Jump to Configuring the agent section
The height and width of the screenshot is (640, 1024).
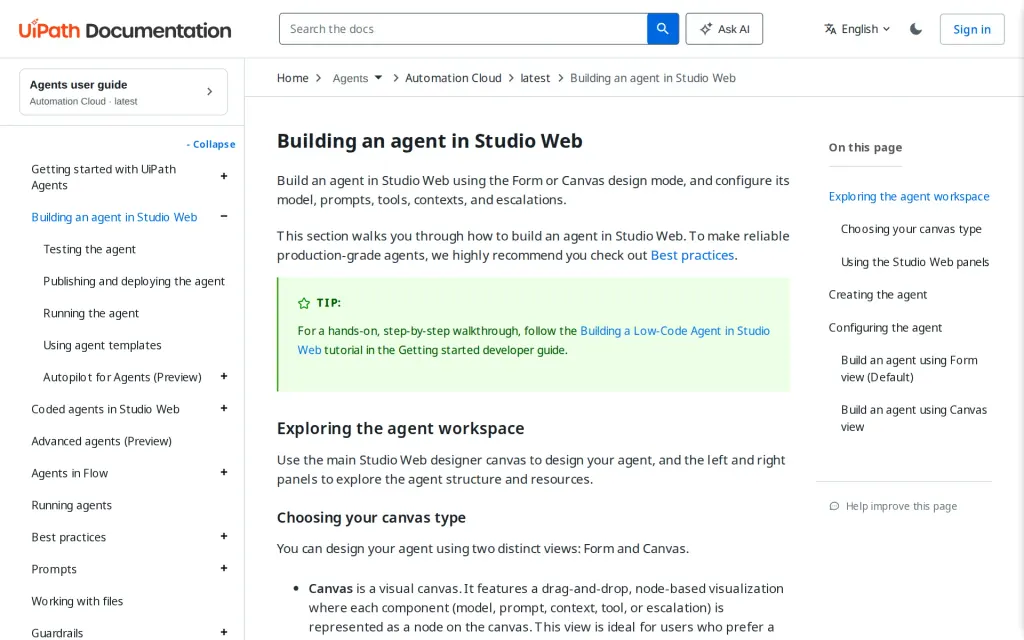(885, 327)
